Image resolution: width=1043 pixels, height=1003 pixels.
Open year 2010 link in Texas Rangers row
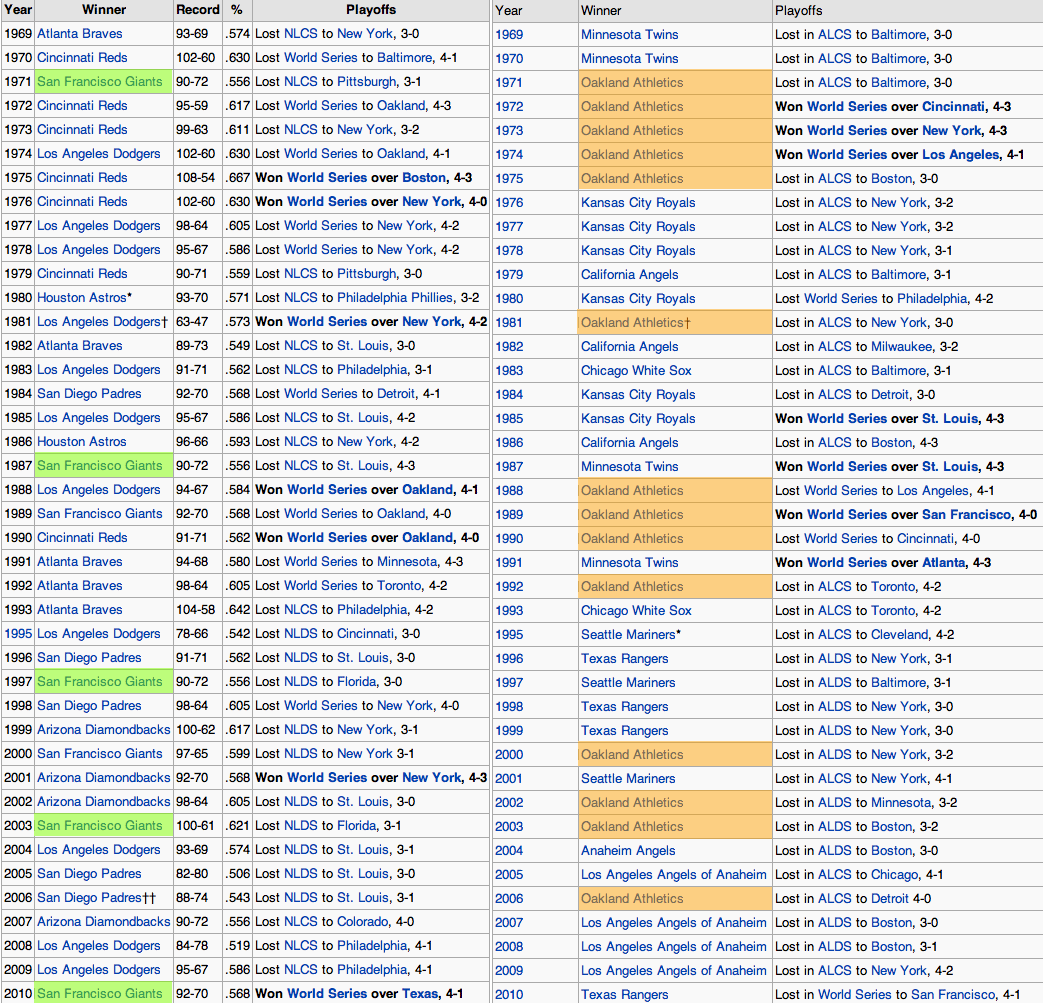pyautogui.click(x=509, y=994)
